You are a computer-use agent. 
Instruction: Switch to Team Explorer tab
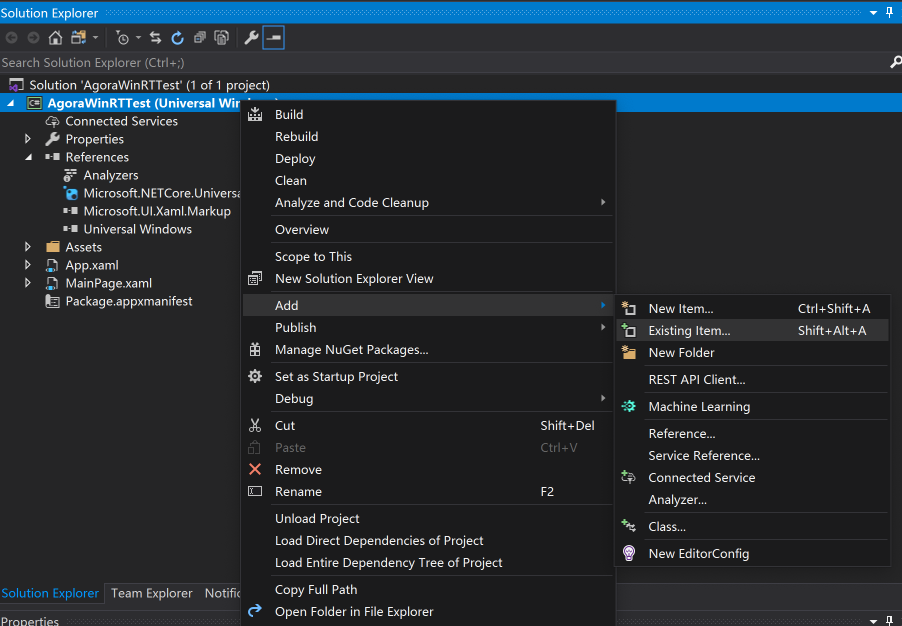click(x=152, y=593)
